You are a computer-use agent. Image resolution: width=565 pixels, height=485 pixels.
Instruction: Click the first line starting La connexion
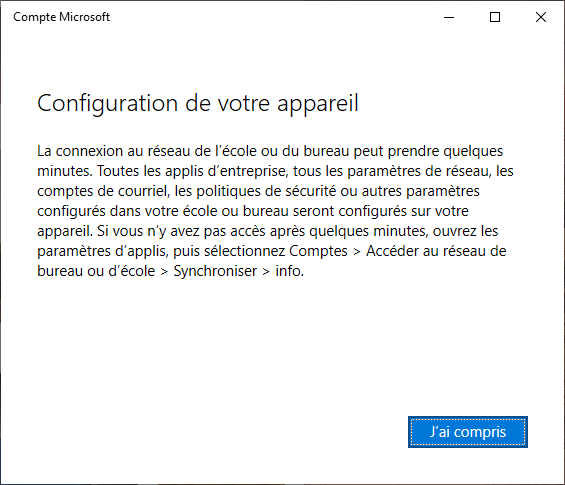(270, 151)
